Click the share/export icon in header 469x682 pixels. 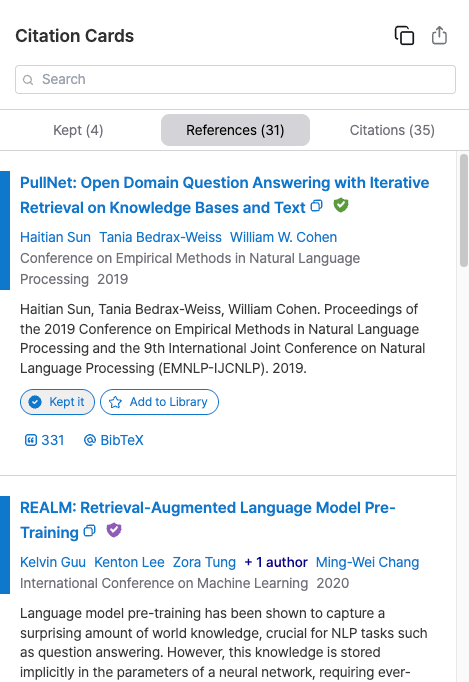coord(439,36)
